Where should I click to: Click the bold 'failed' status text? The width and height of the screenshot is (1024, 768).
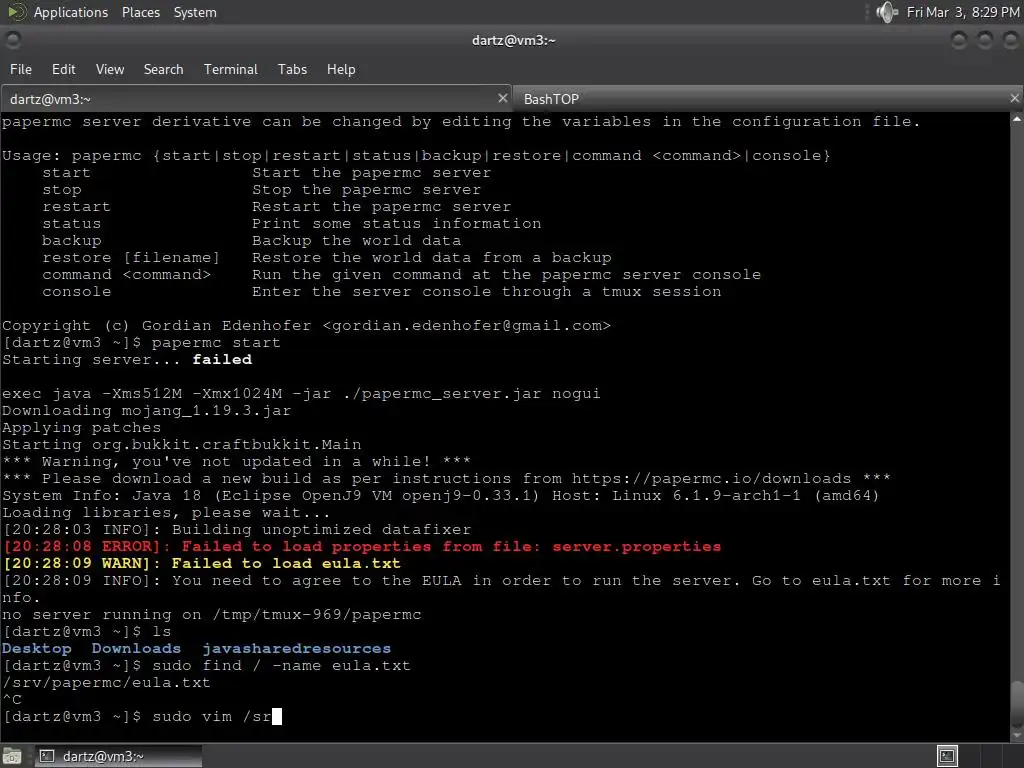[222, 360]
